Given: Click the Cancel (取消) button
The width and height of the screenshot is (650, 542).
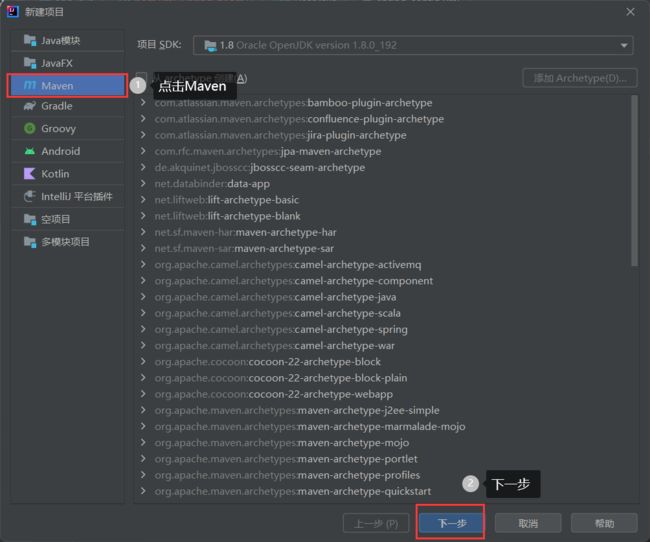Looking at the screenshot, I should point(528,523).
